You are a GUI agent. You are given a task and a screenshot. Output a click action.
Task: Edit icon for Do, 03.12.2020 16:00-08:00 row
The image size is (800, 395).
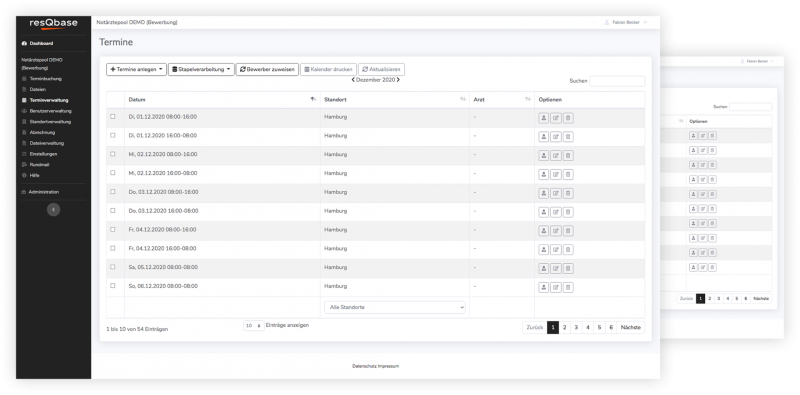click(x=556, y=212)
